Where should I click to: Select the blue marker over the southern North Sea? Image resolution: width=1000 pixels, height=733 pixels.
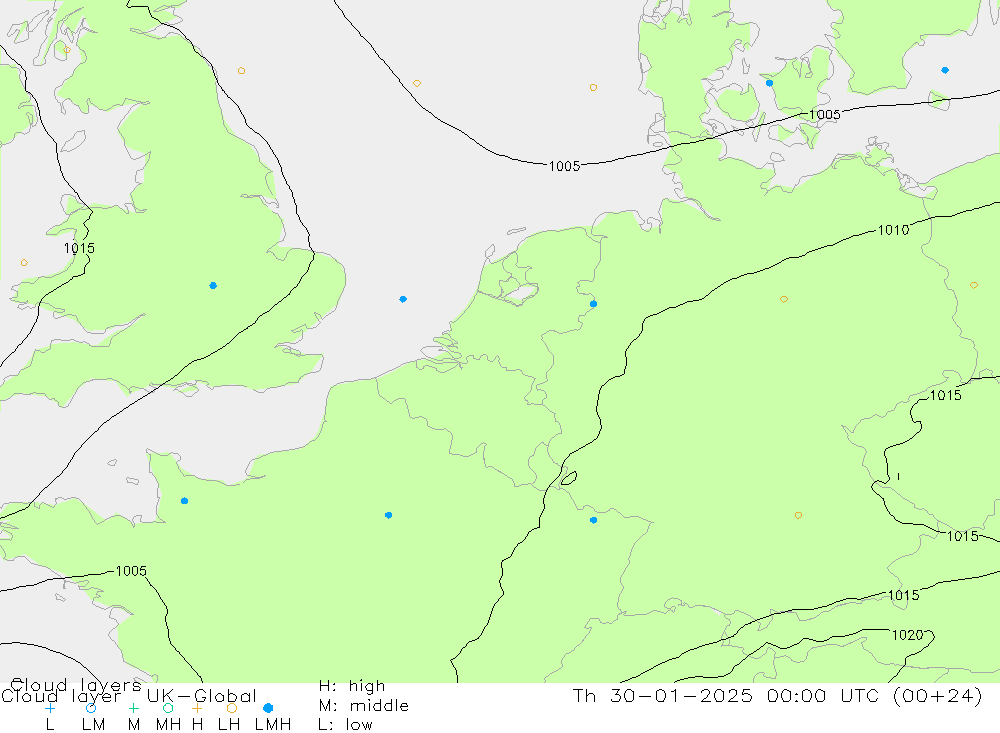(403, 299)
